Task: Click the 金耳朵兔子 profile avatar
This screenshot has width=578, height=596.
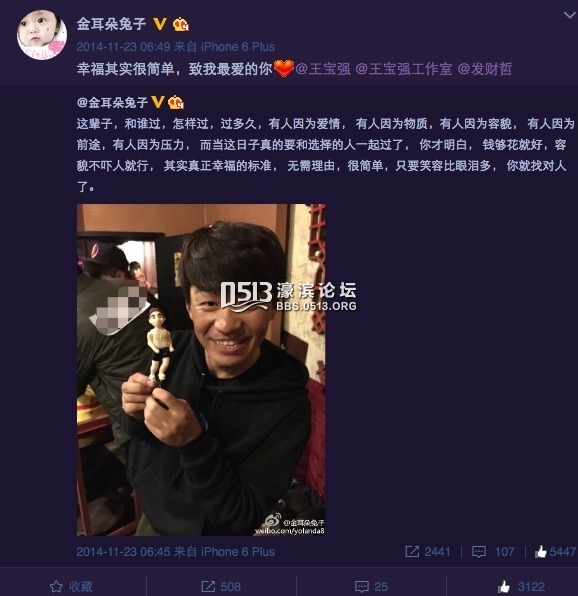Action: coord(42,35)
